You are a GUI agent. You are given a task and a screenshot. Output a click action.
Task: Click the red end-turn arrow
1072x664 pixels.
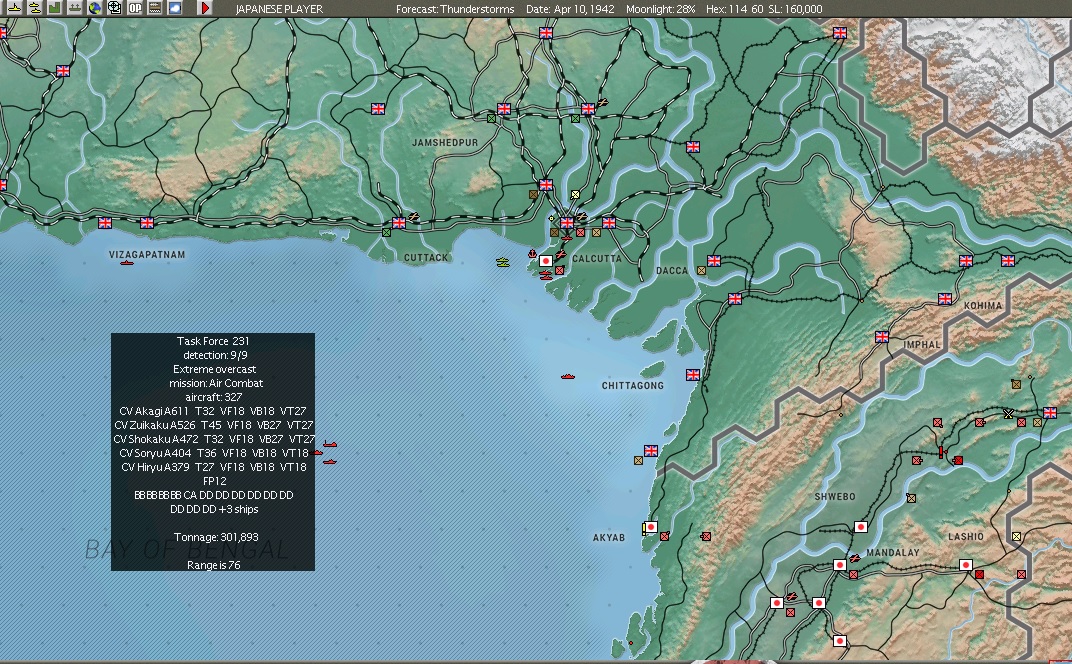204,8
